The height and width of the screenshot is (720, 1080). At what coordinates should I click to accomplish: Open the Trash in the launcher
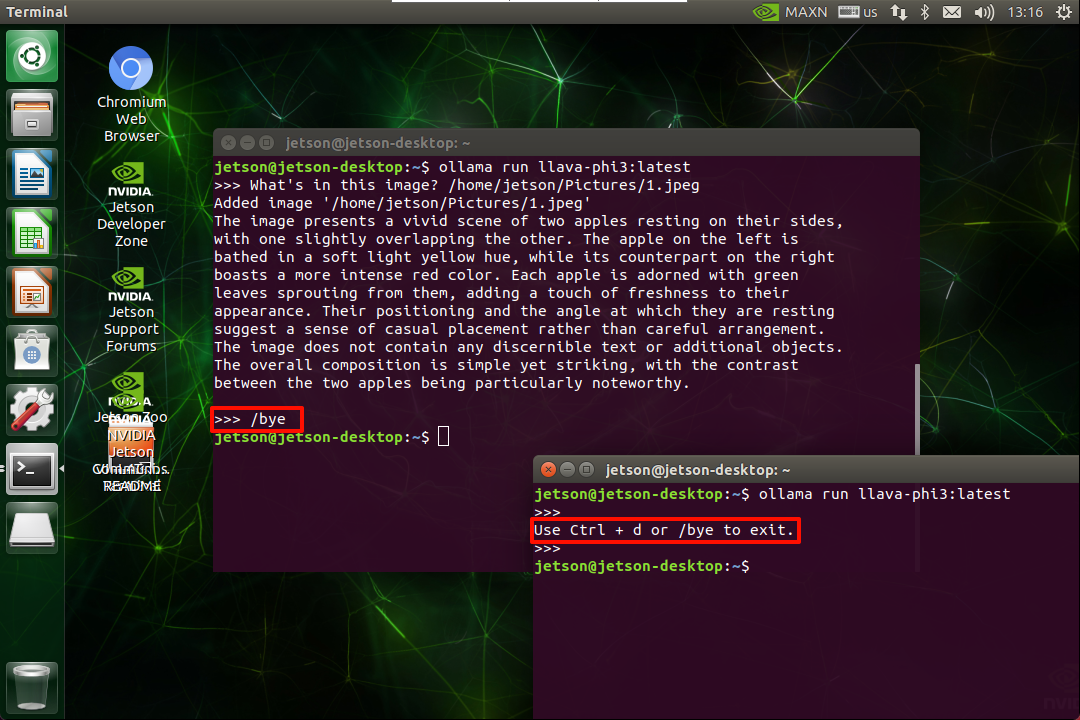click(32, 688)
